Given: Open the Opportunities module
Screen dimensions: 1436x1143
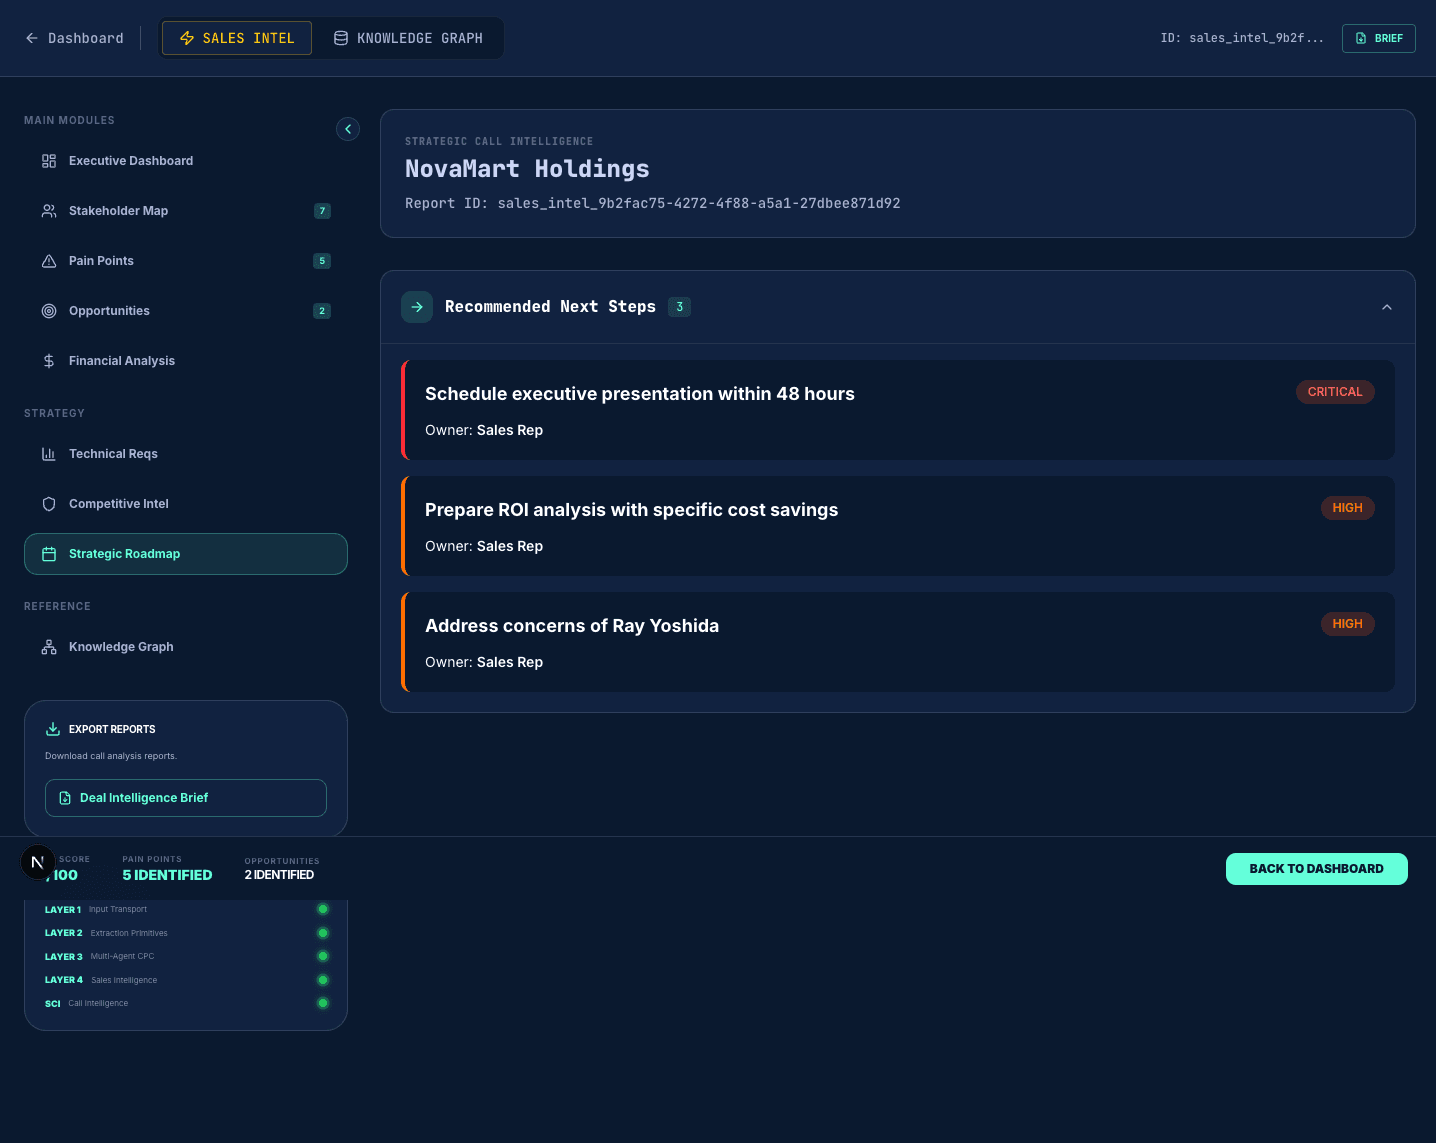Looking at the screenshot, I should (186, 311).
